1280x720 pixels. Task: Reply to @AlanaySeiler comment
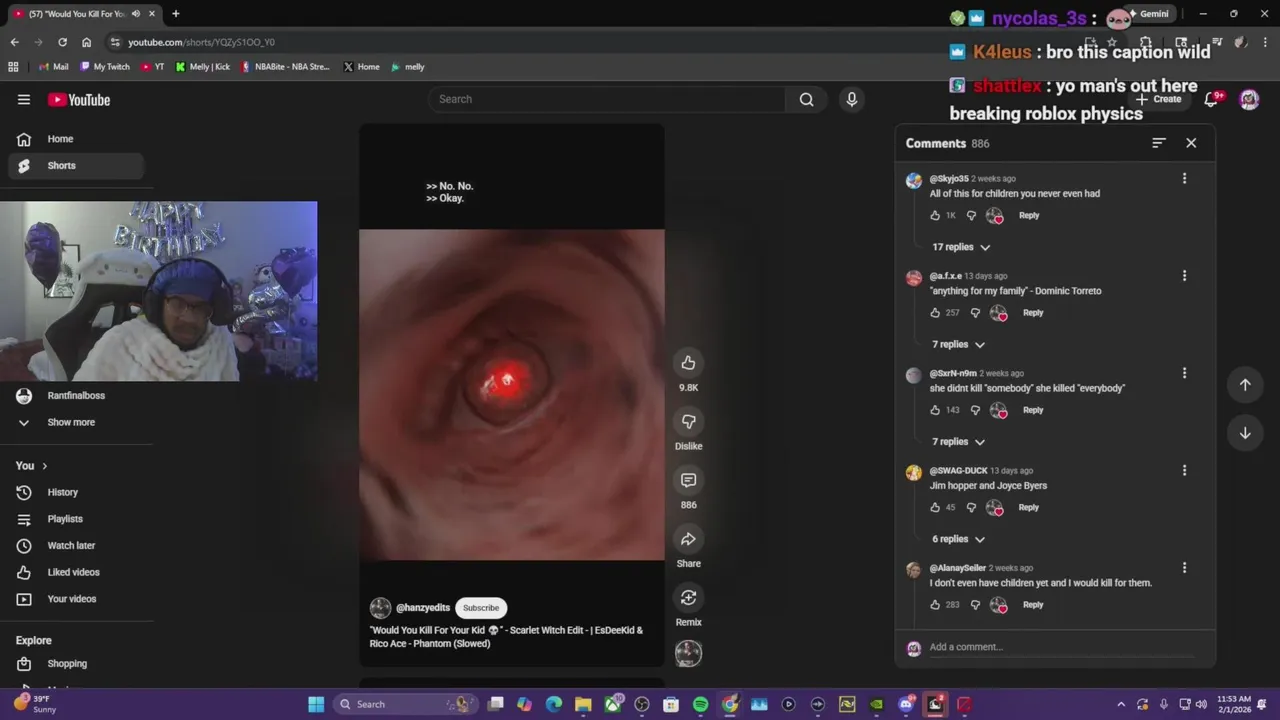tap(1033, 605)
